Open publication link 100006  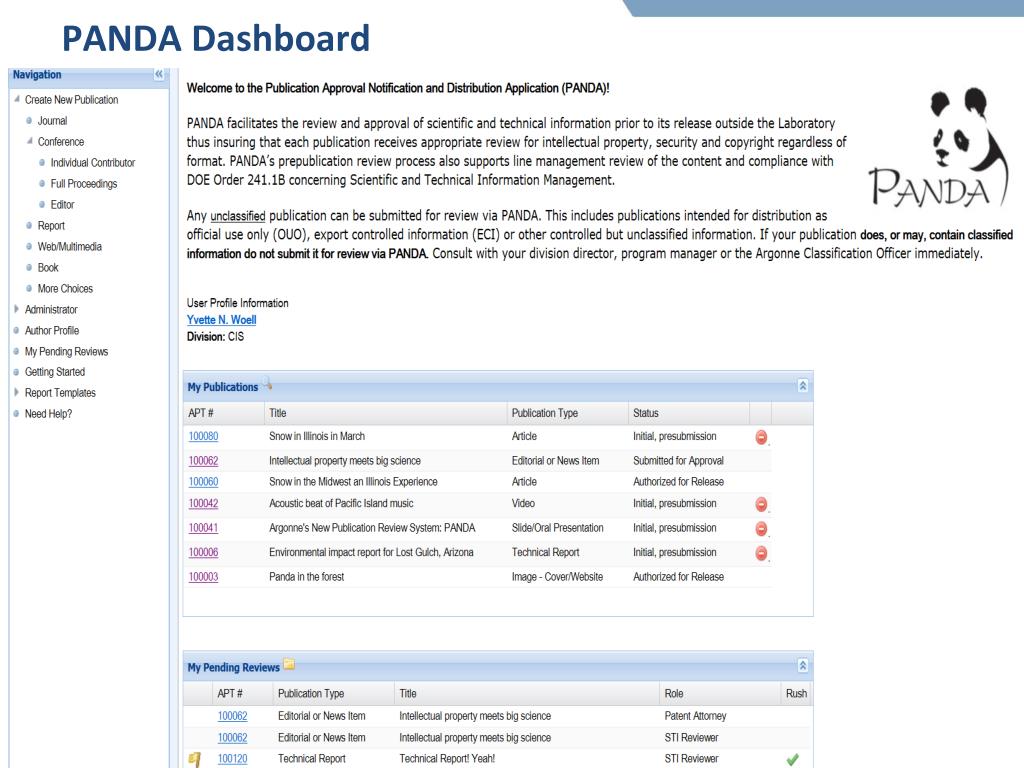pyautogui.click(x=203, y=552)
